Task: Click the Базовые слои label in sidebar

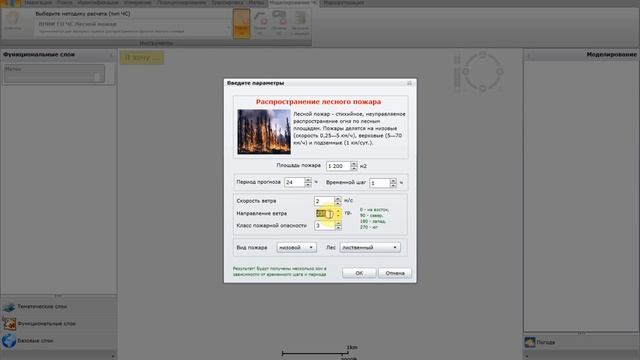Action: point(36,340)
